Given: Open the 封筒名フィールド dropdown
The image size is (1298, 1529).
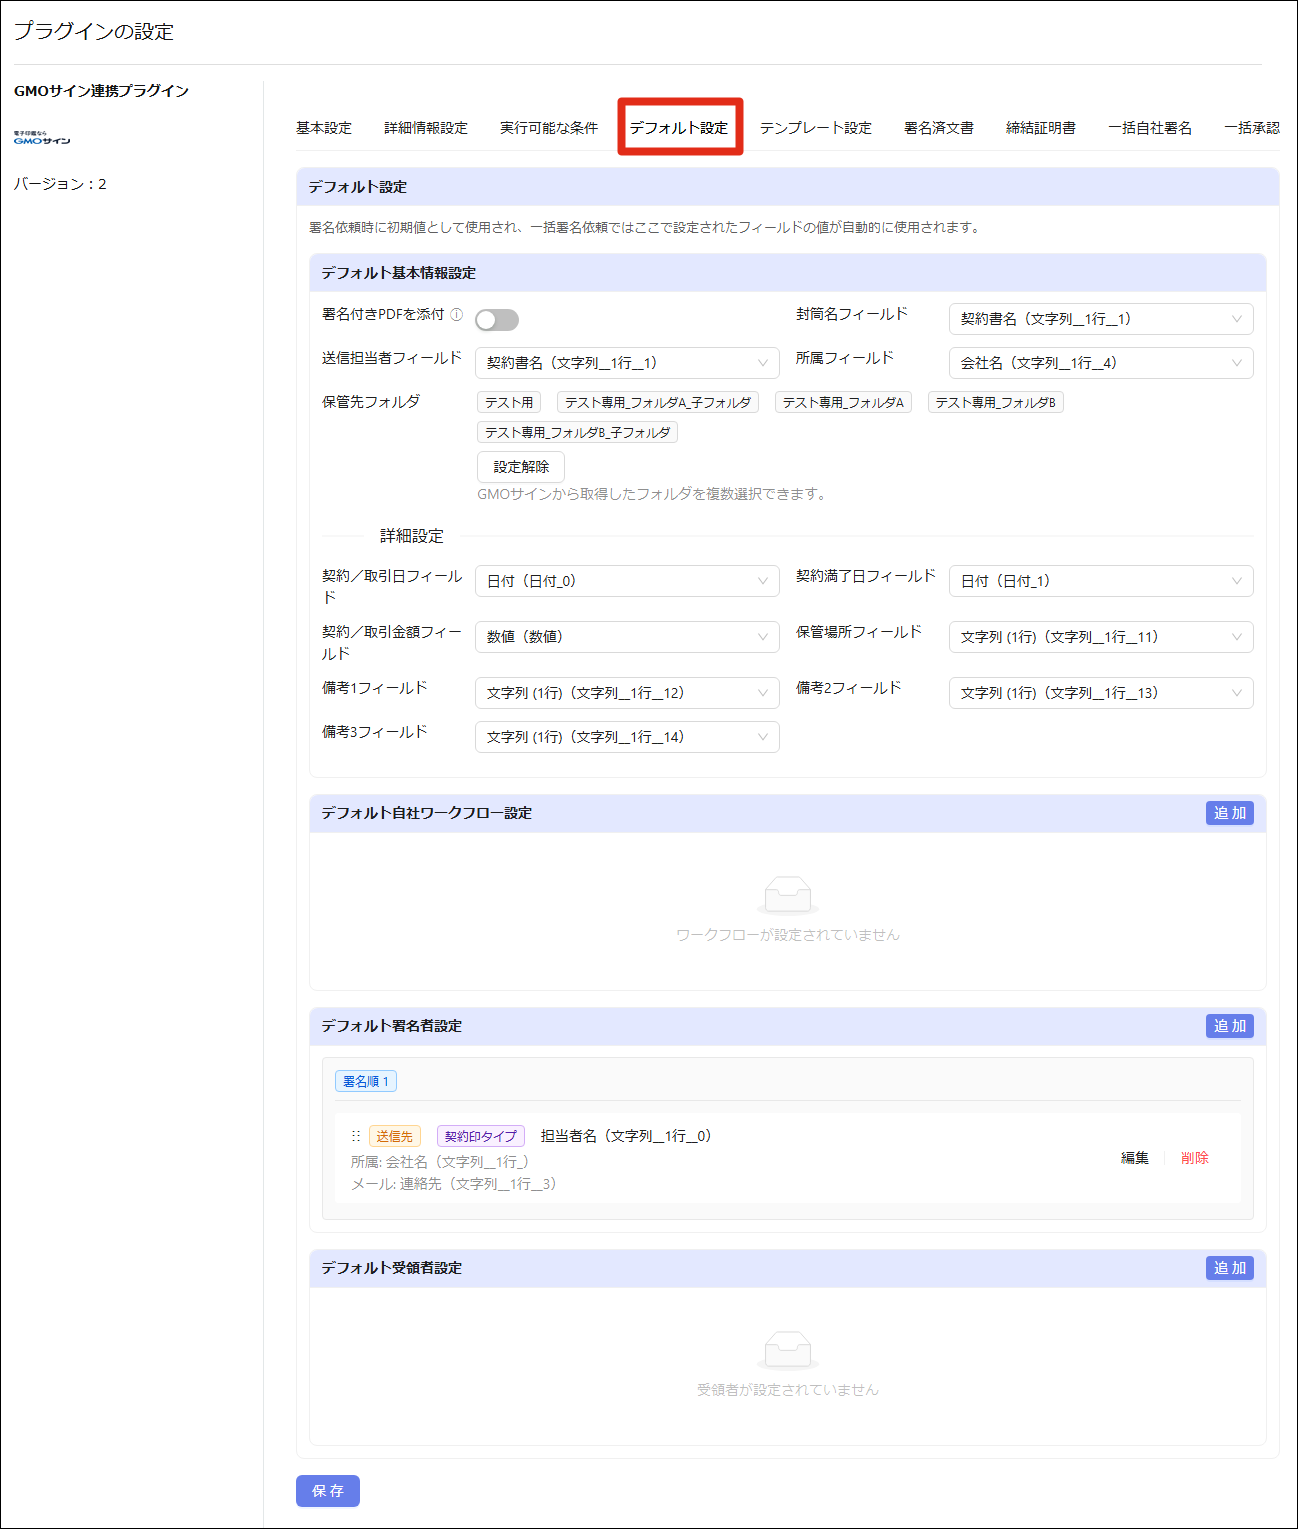Looking at the screenshot, I should [x=1101, y=319].
